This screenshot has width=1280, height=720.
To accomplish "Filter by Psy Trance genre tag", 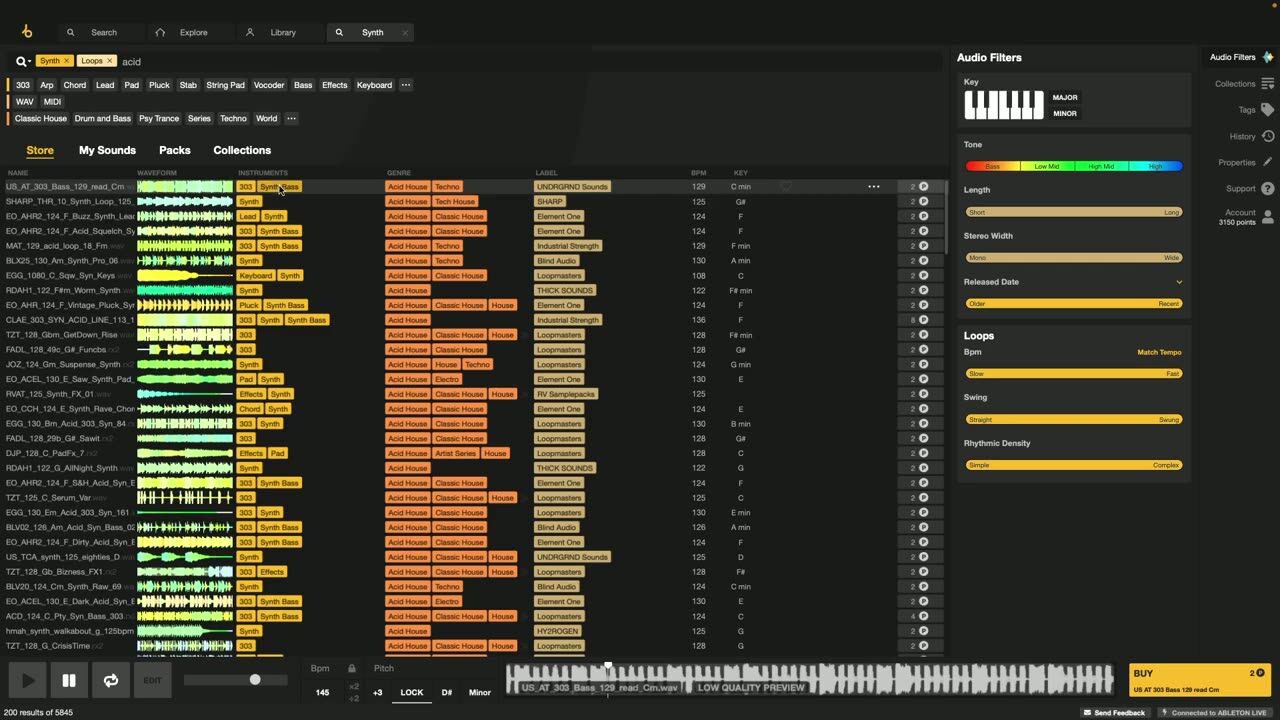I will coord(159,118).
